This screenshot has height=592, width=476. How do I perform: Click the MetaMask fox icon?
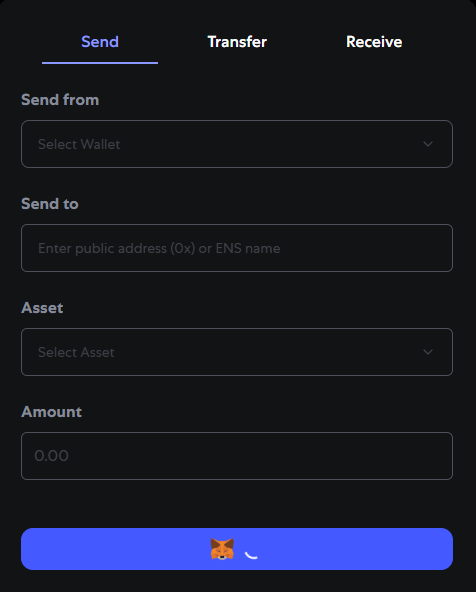click(222, 549)
